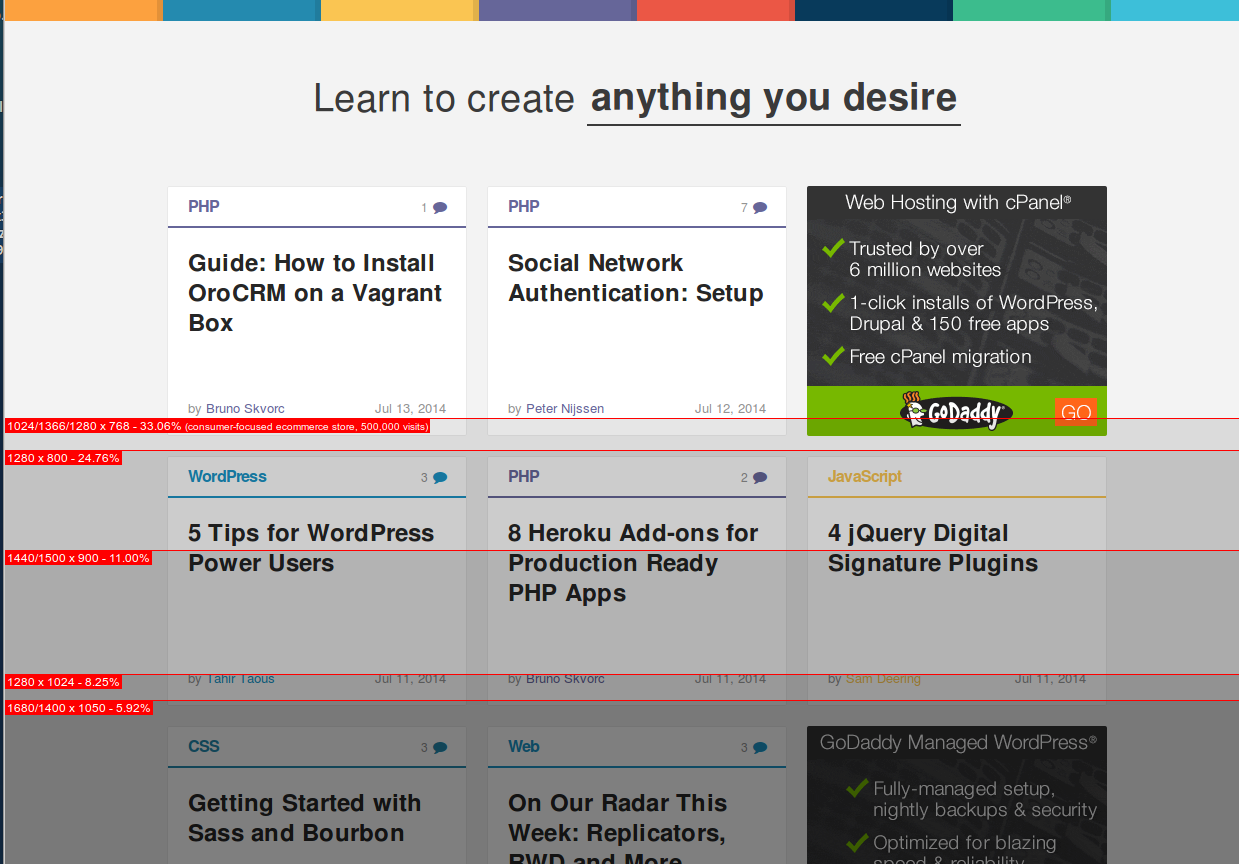Viewport: 1239px width, 864px height.
Task: Click the purple segment in the top color bar
Action: [557, 10]
